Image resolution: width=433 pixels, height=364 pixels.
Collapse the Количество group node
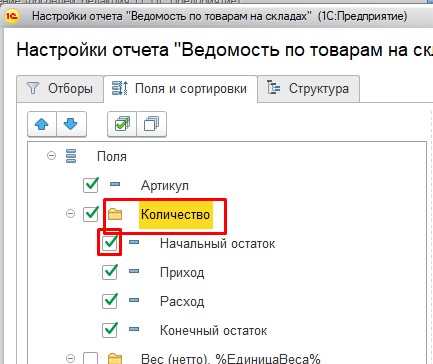pyautogui.click(x=70, y=214)
